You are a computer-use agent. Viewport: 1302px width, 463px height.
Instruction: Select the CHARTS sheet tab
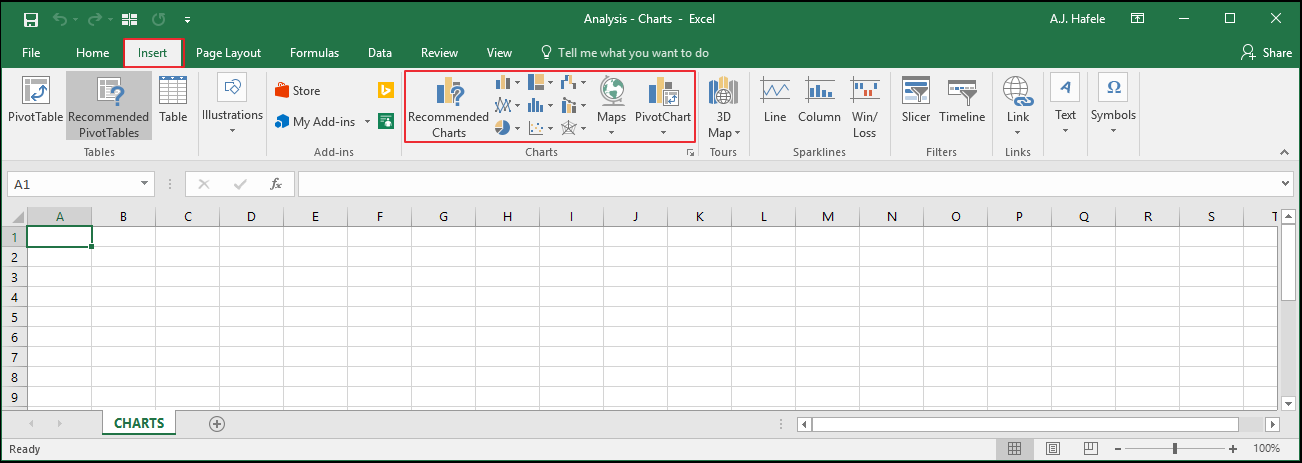(x=139, y=423)
